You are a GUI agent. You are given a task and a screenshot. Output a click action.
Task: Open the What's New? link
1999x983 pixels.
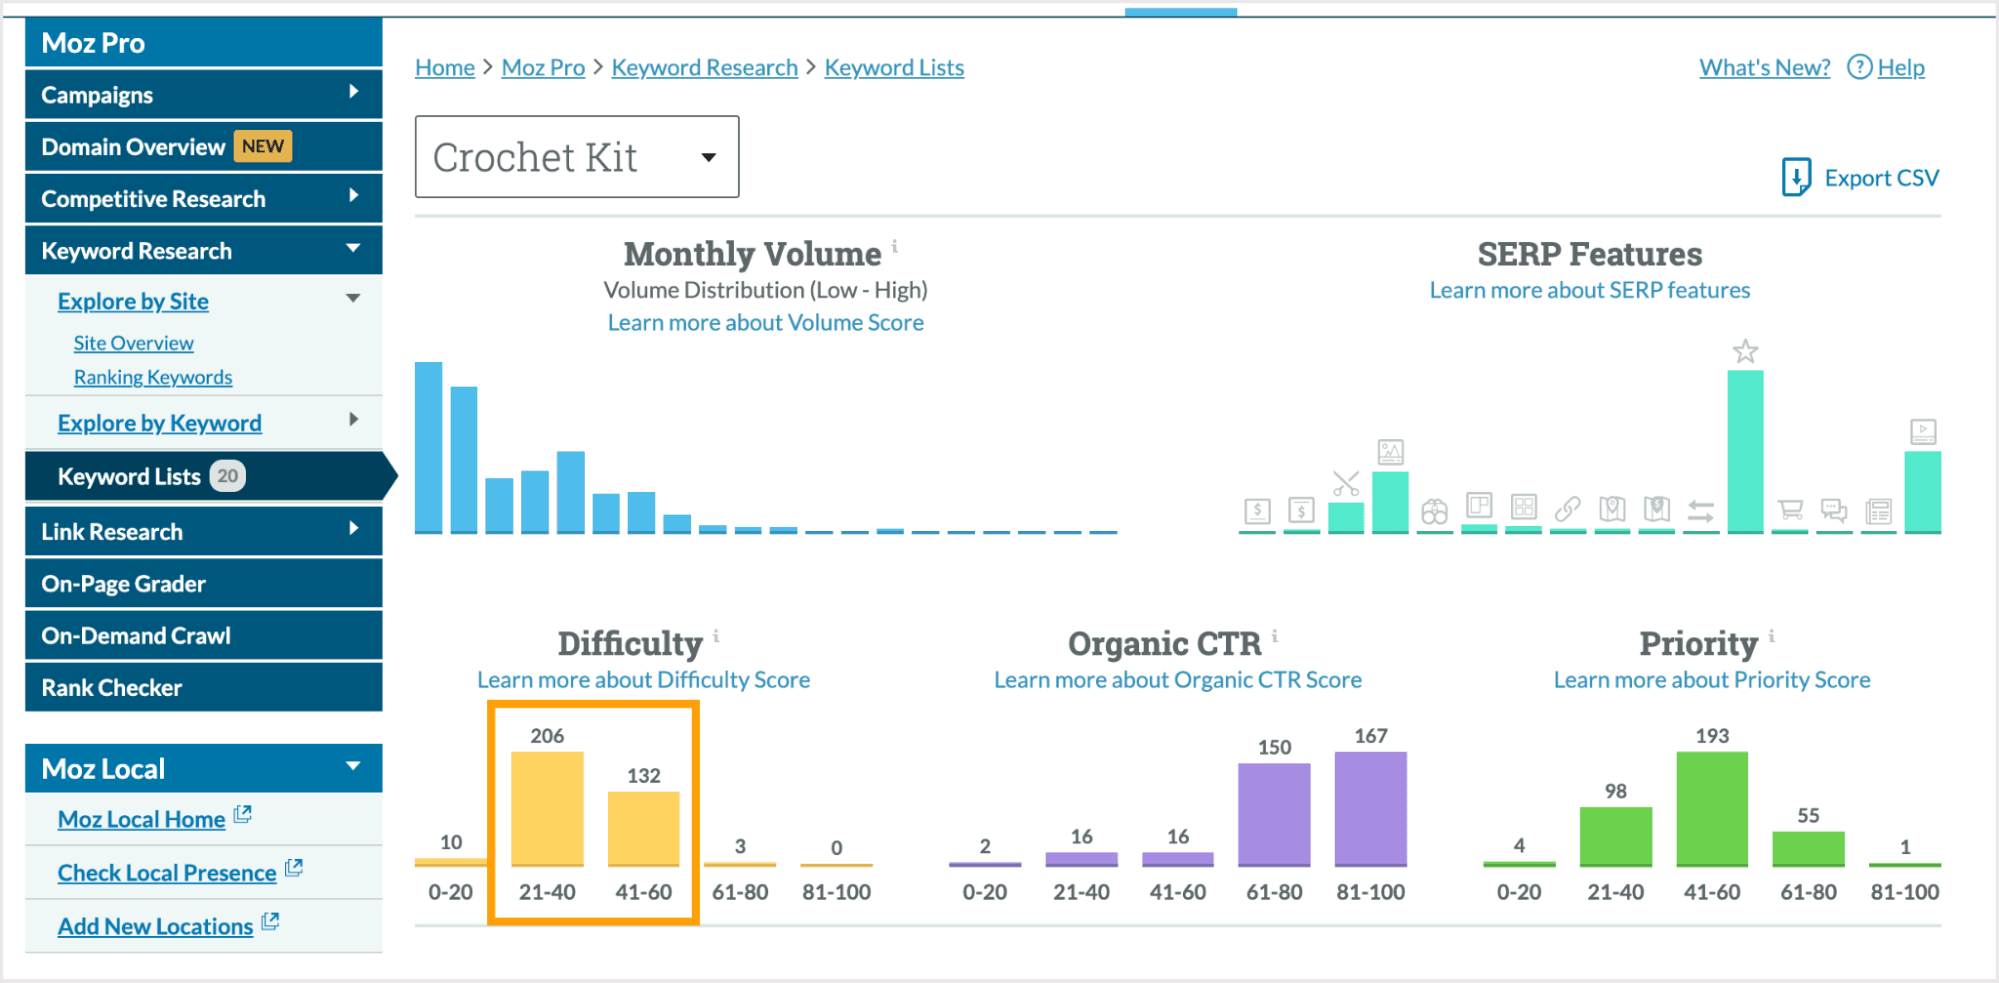(x=1764, y=67)
